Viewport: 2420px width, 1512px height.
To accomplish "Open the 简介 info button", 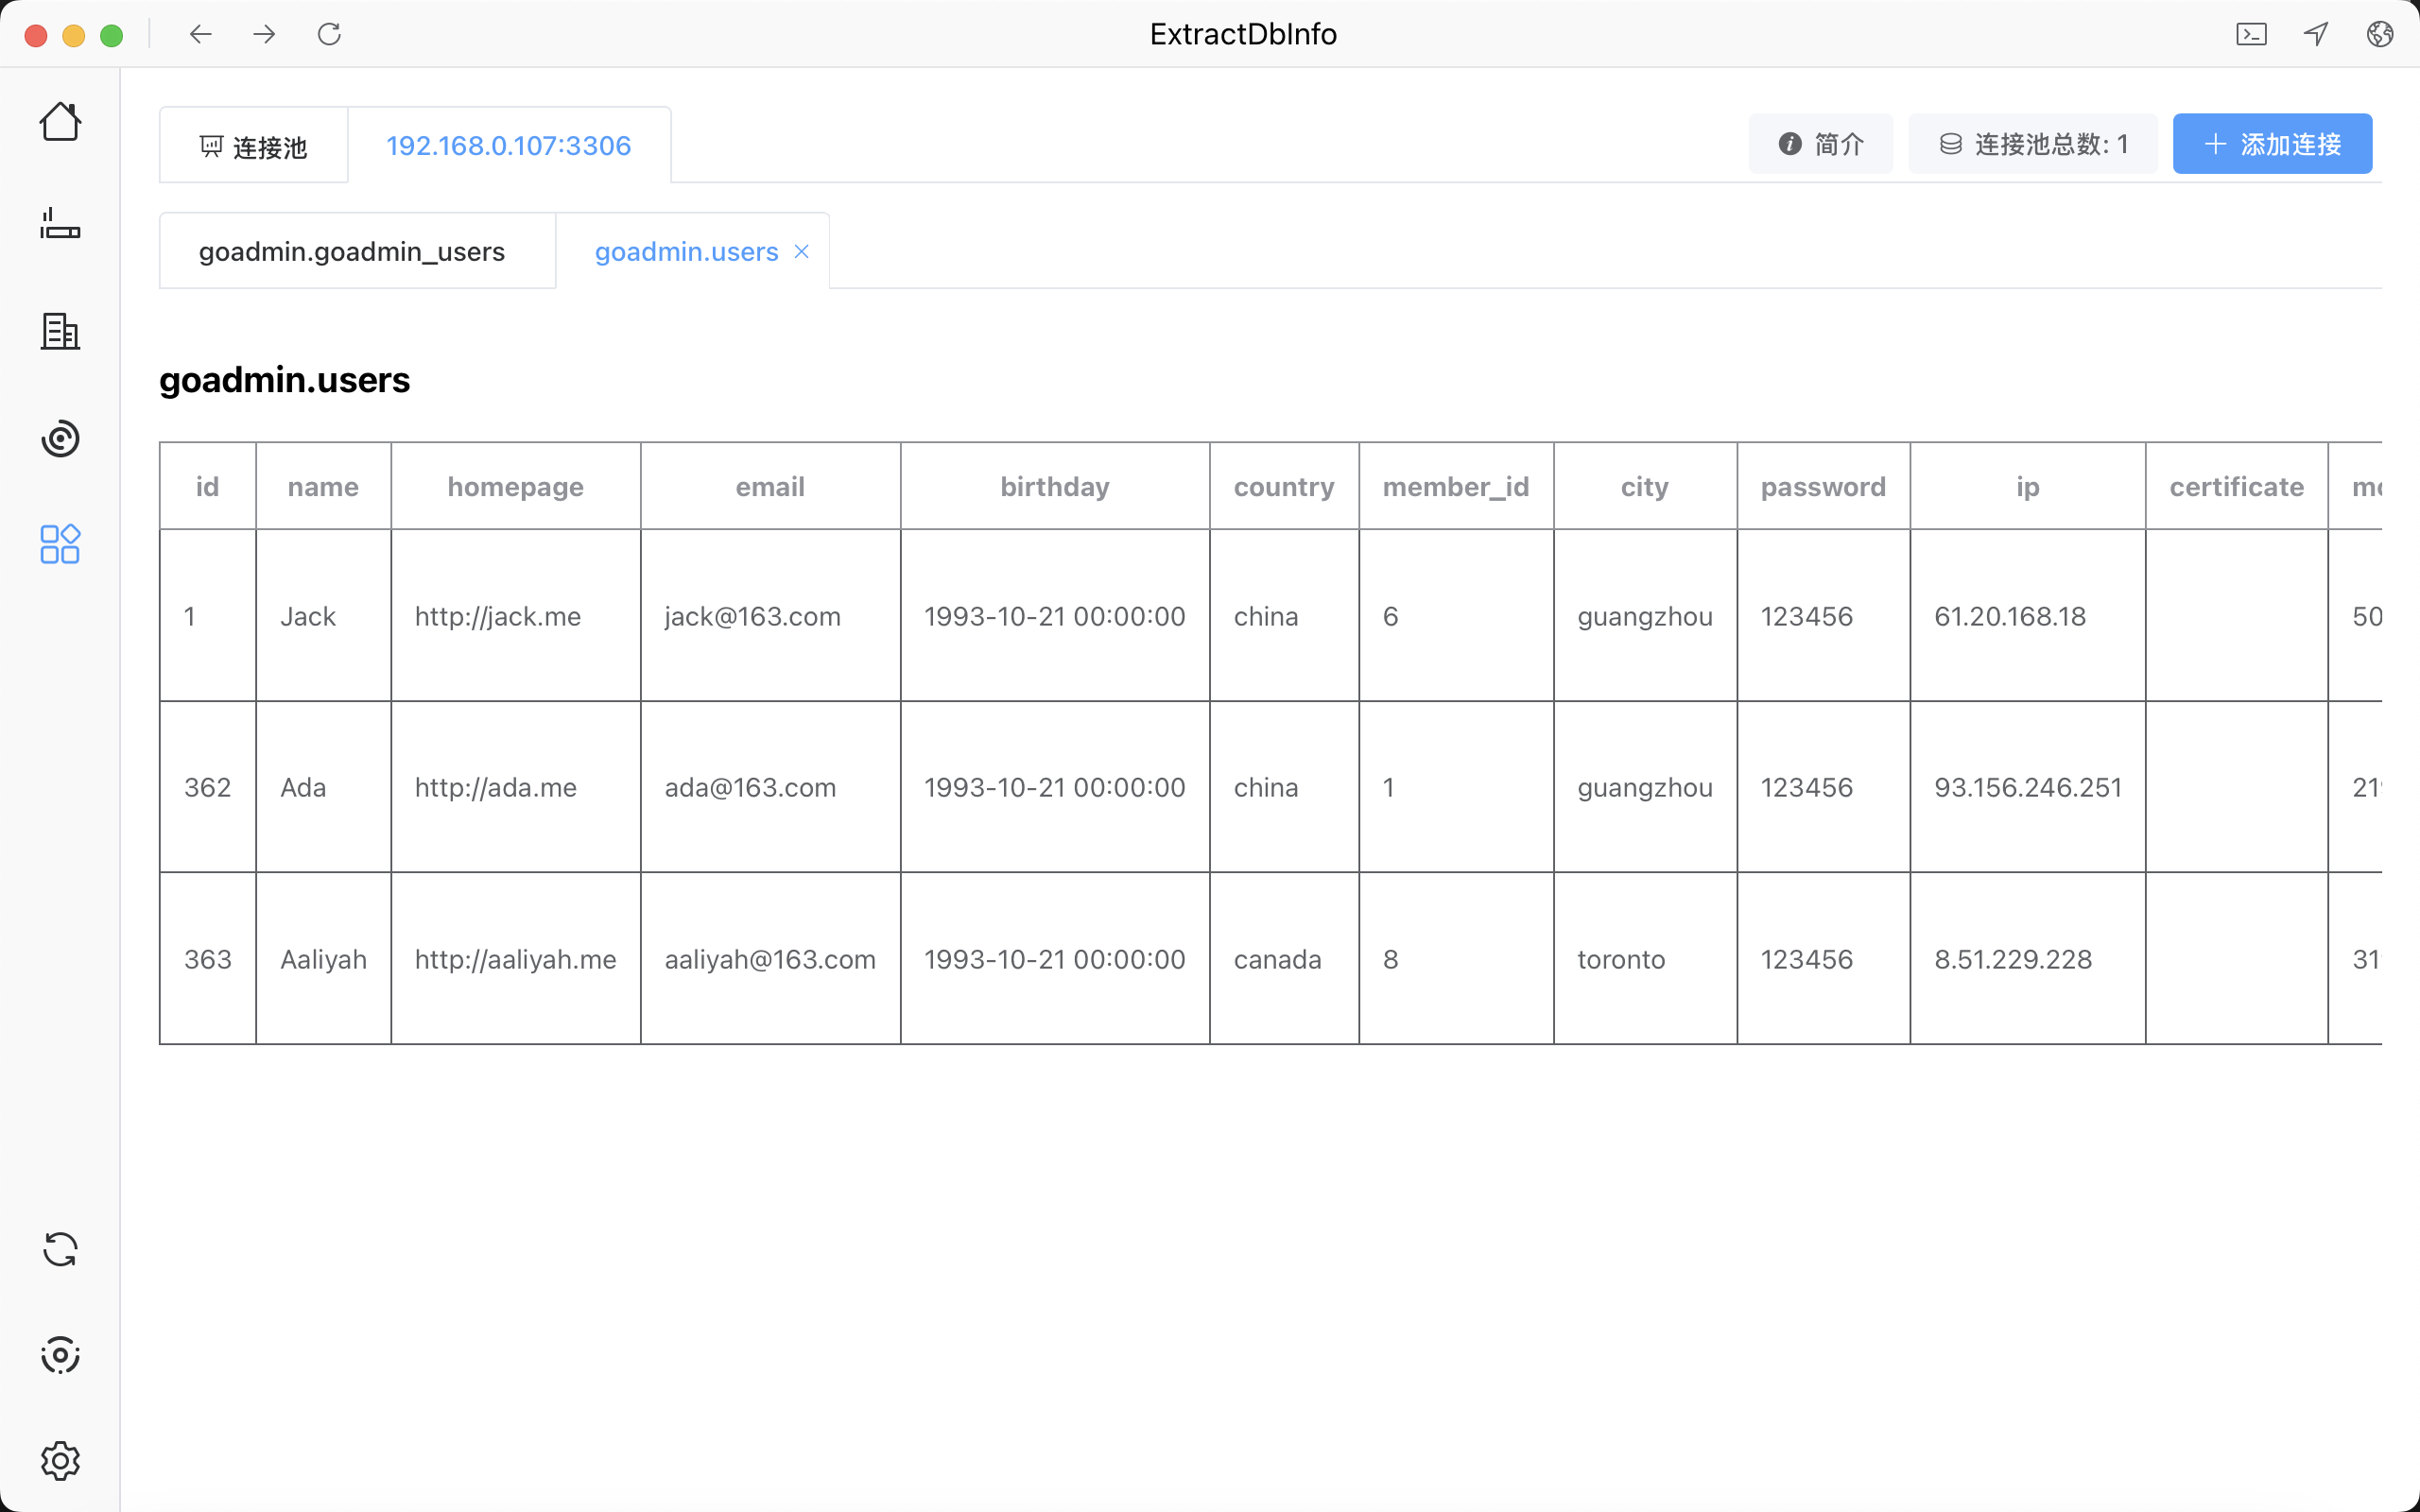I will coord(1820,144).
